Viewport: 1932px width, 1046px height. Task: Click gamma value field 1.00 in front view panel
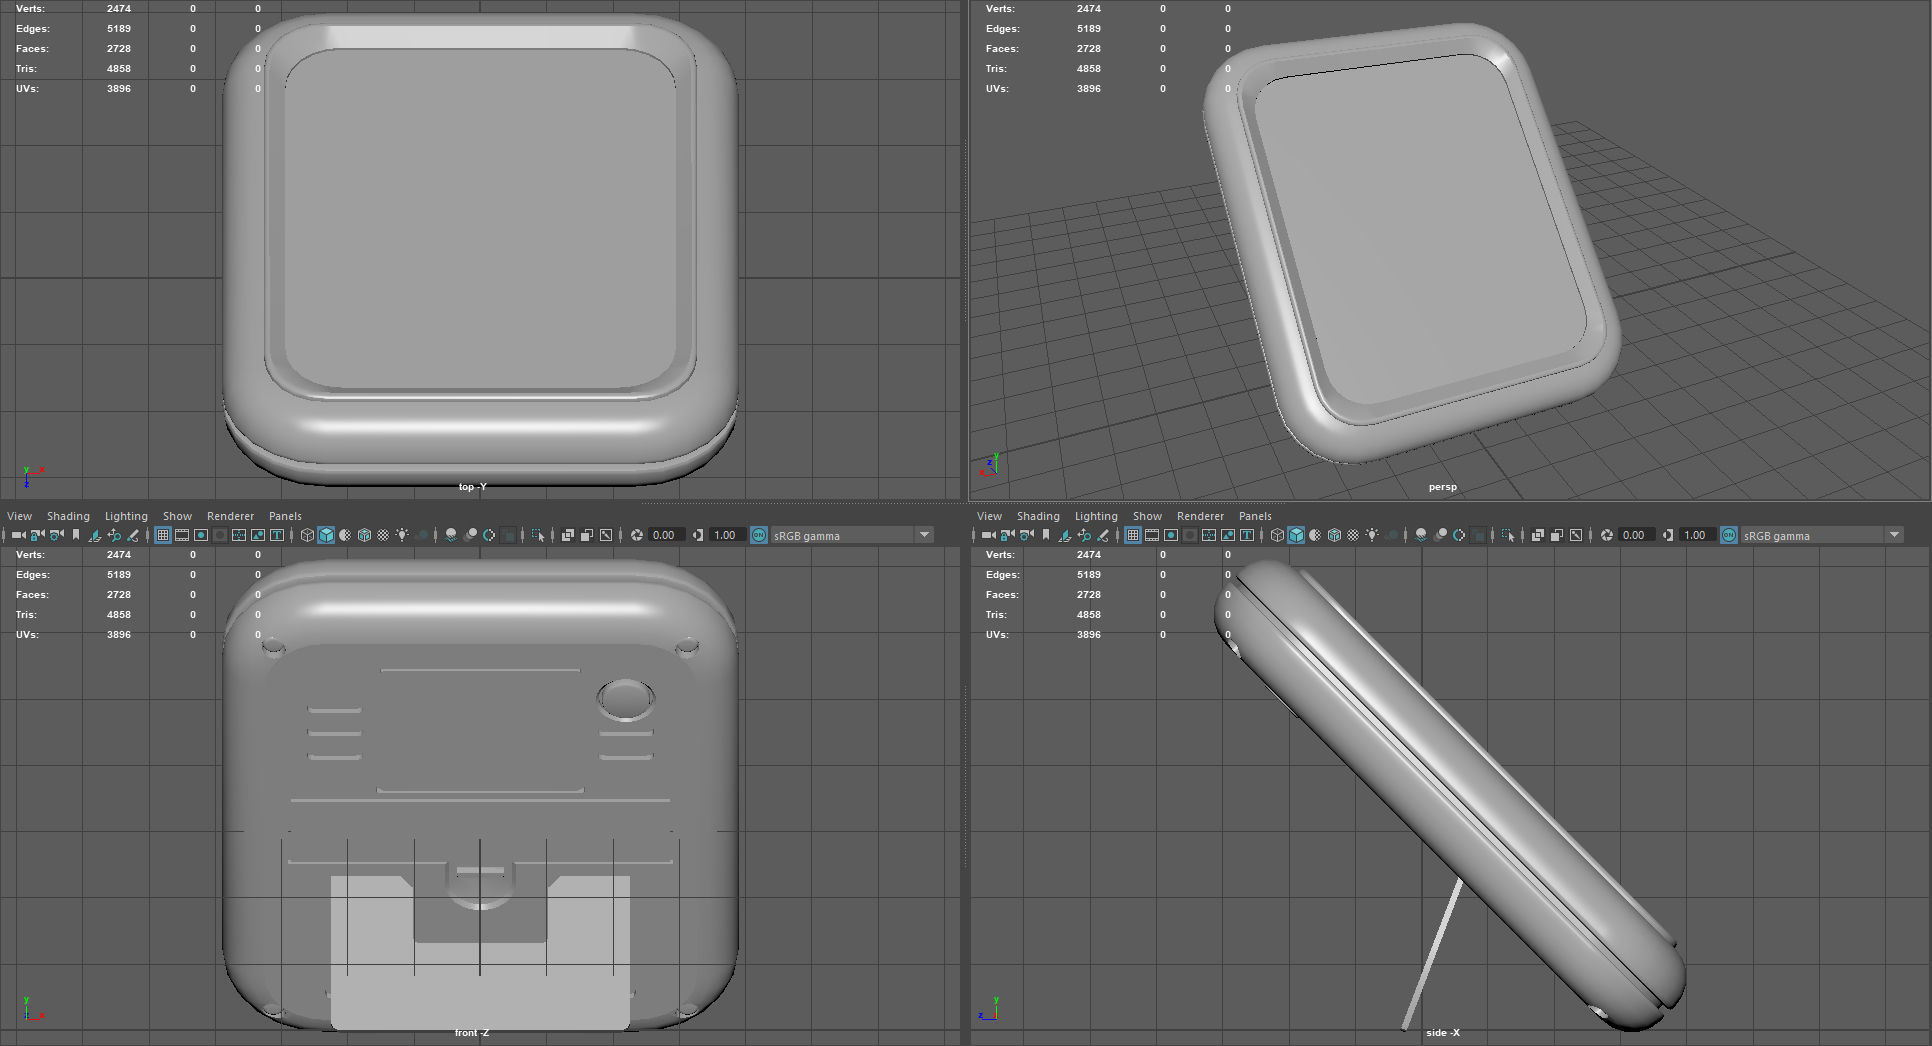[727, 535]
